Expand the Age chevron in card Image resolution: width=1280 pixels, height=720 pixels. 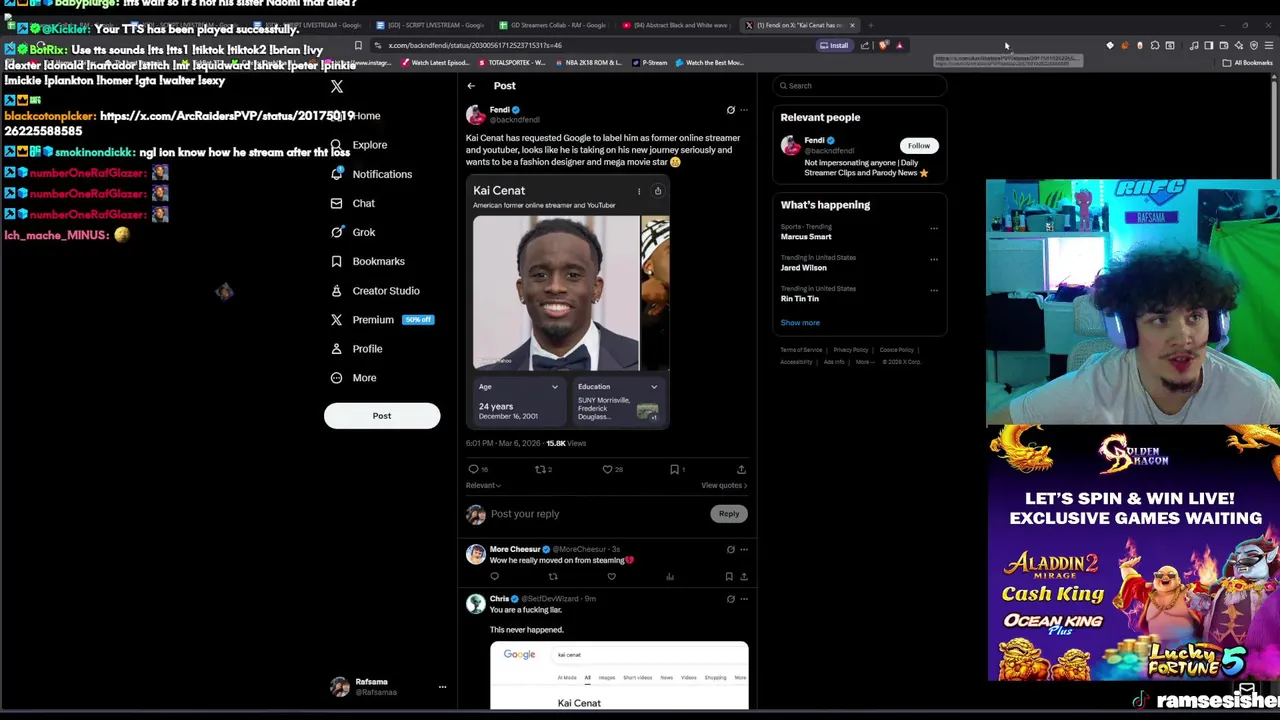tap(554, 387)
